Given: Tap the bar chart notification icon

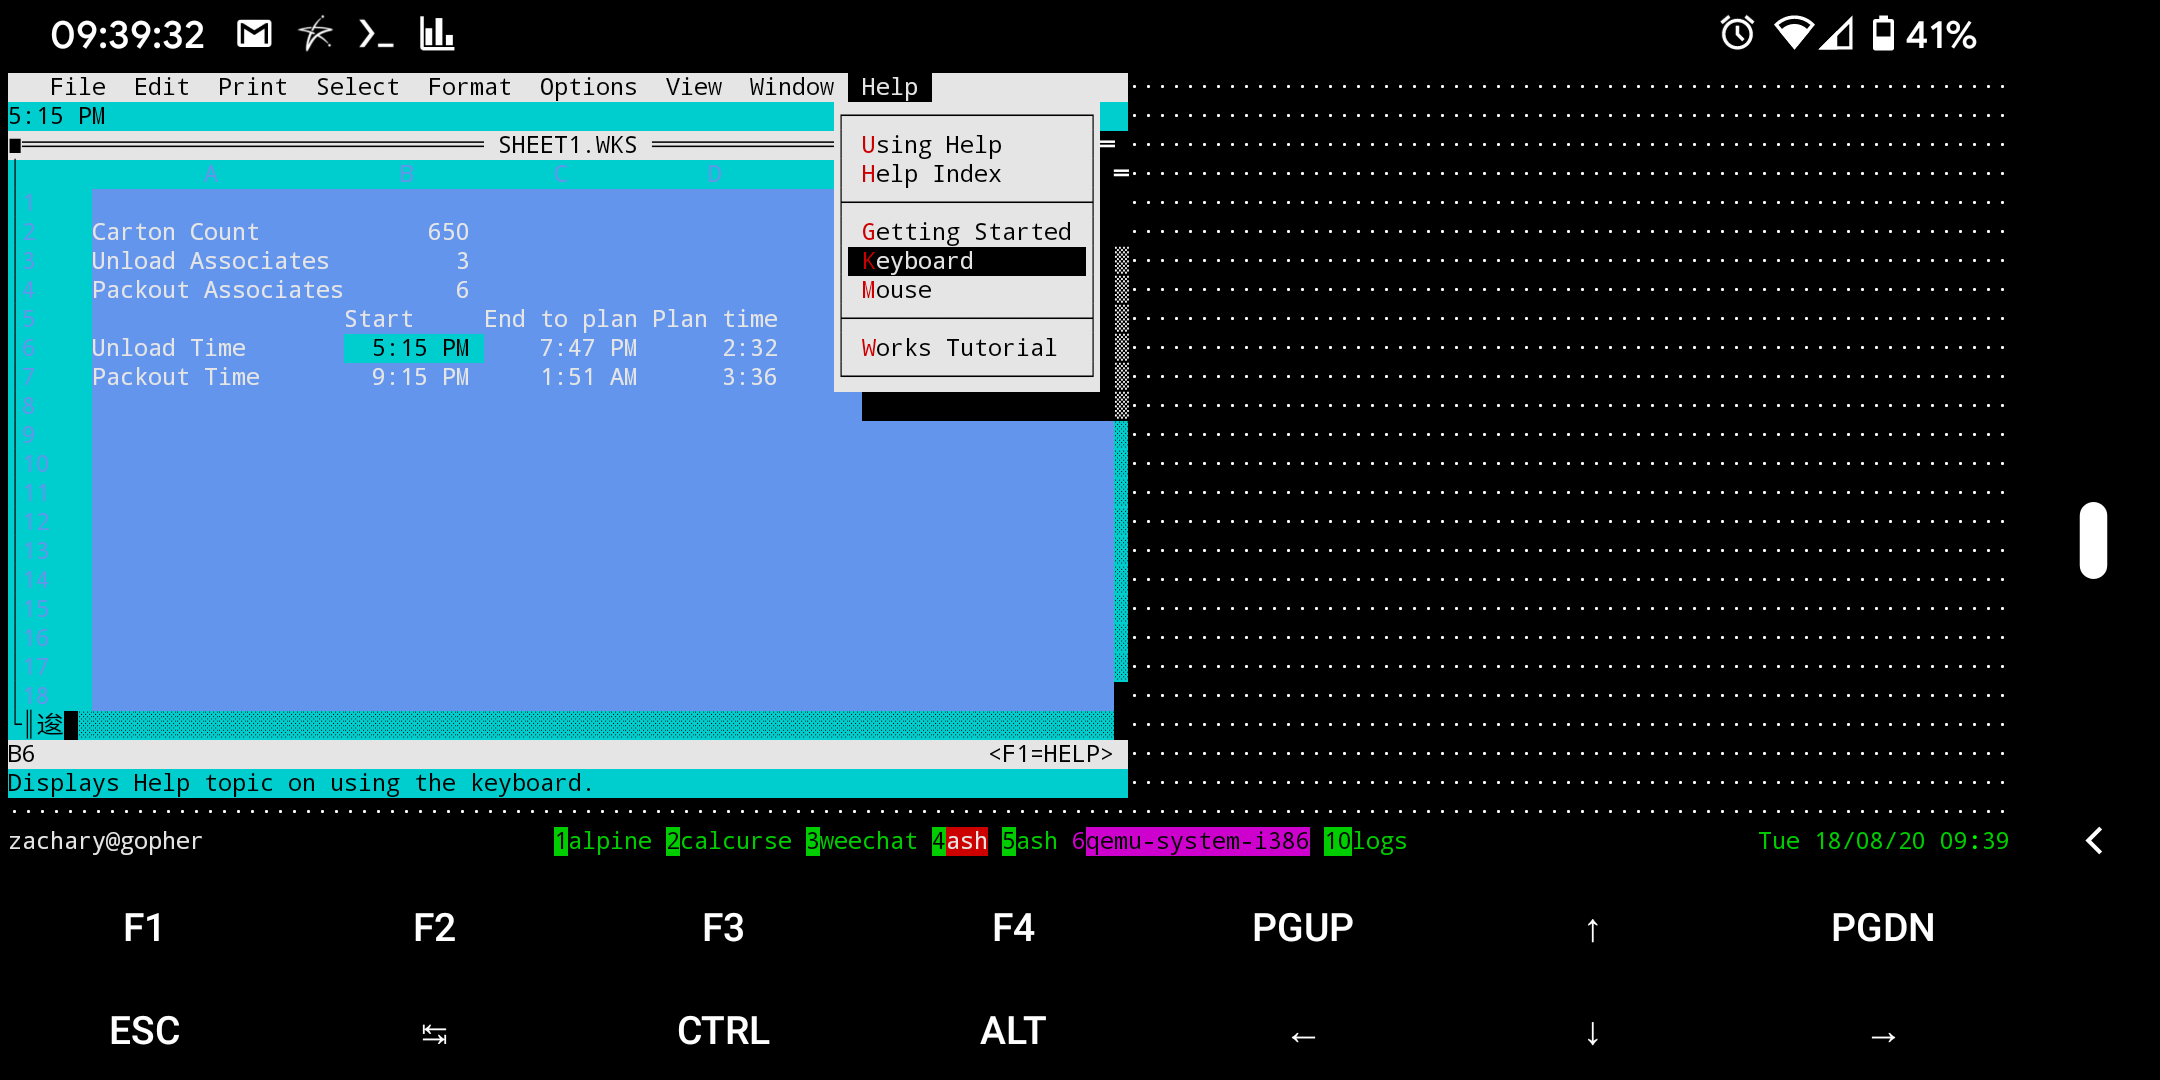Looking at the screenshot, I should (437, 35).
